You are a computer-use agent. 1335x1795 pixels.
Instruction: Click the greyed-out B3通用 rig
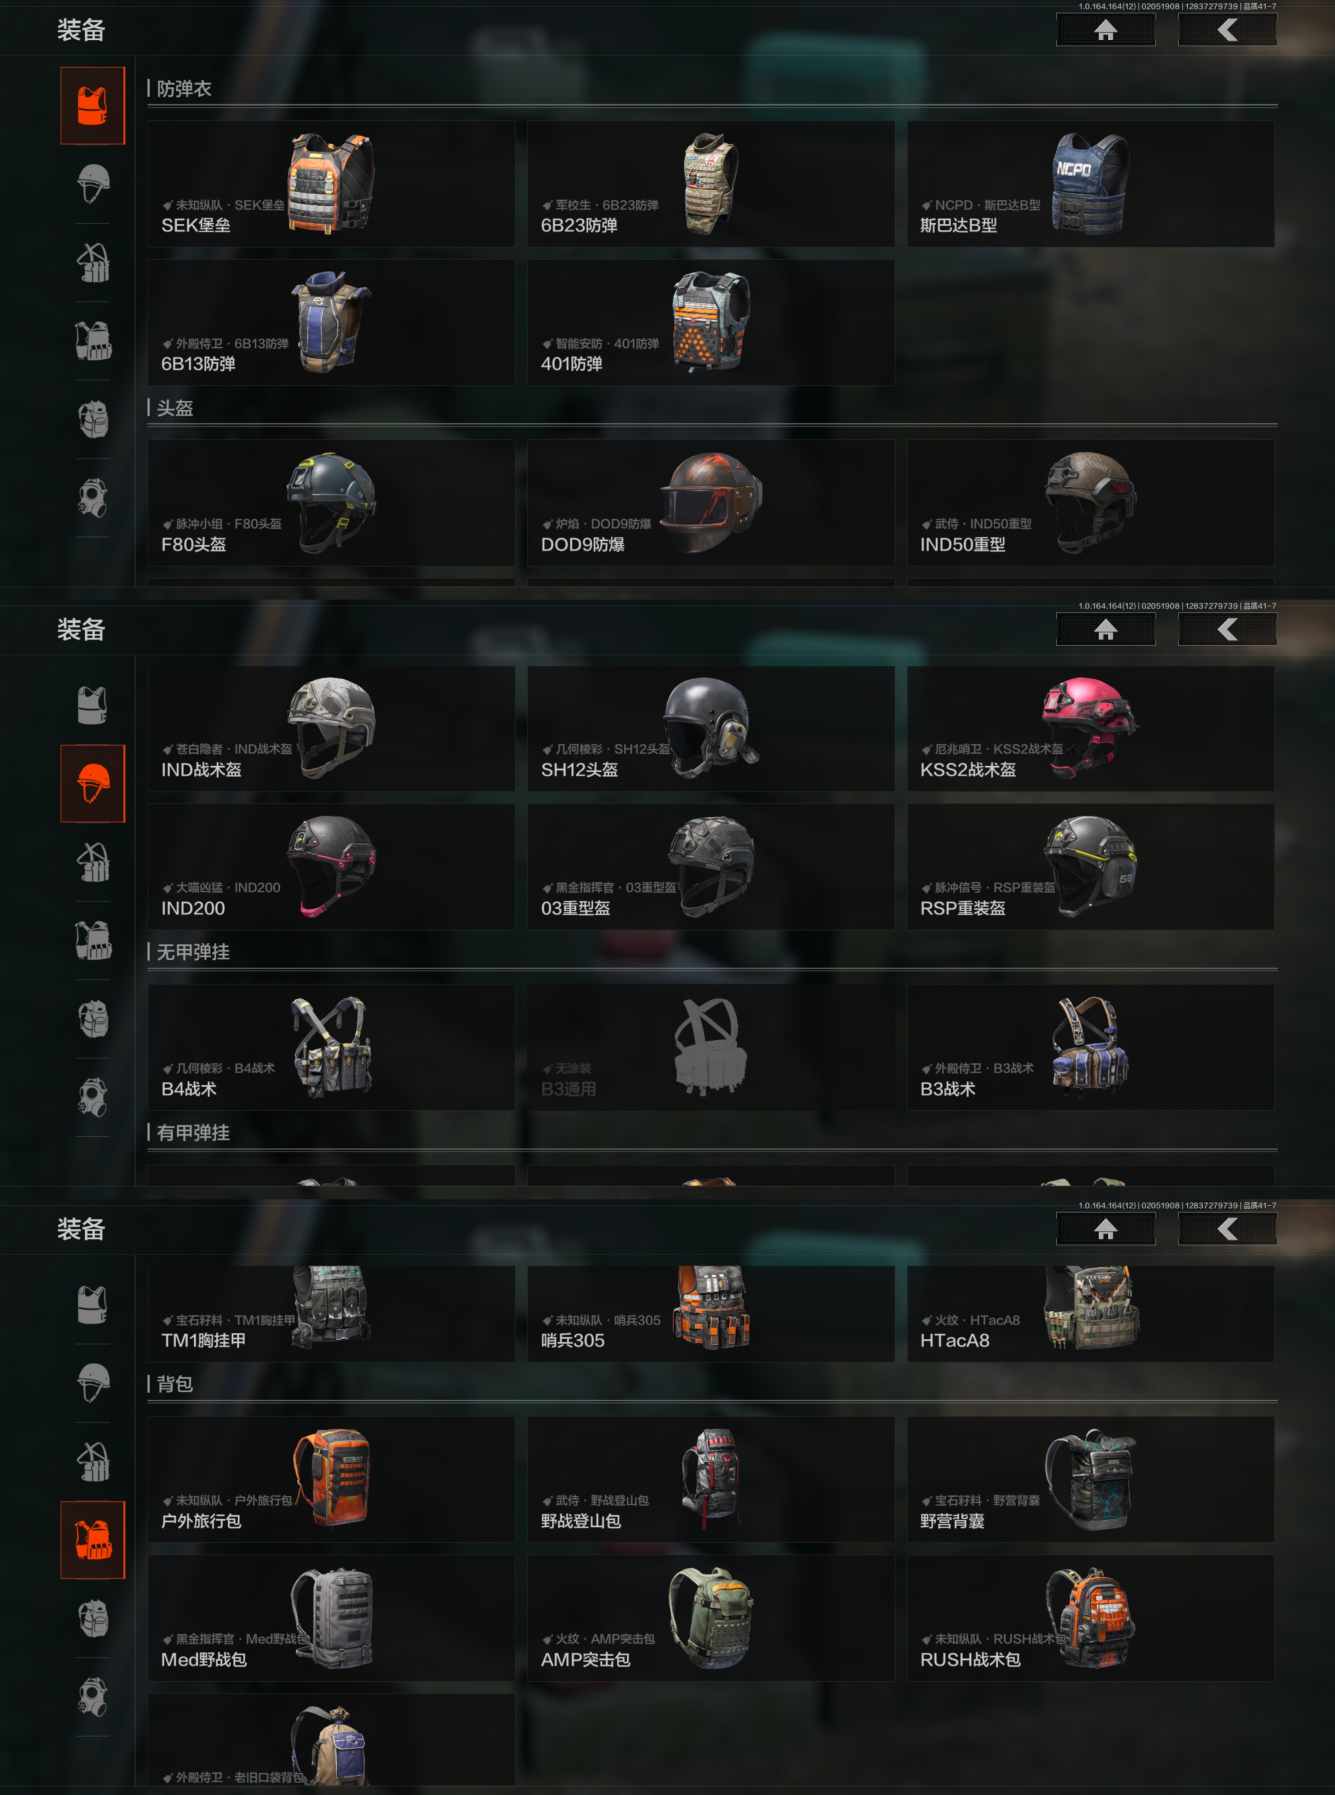711,1048
